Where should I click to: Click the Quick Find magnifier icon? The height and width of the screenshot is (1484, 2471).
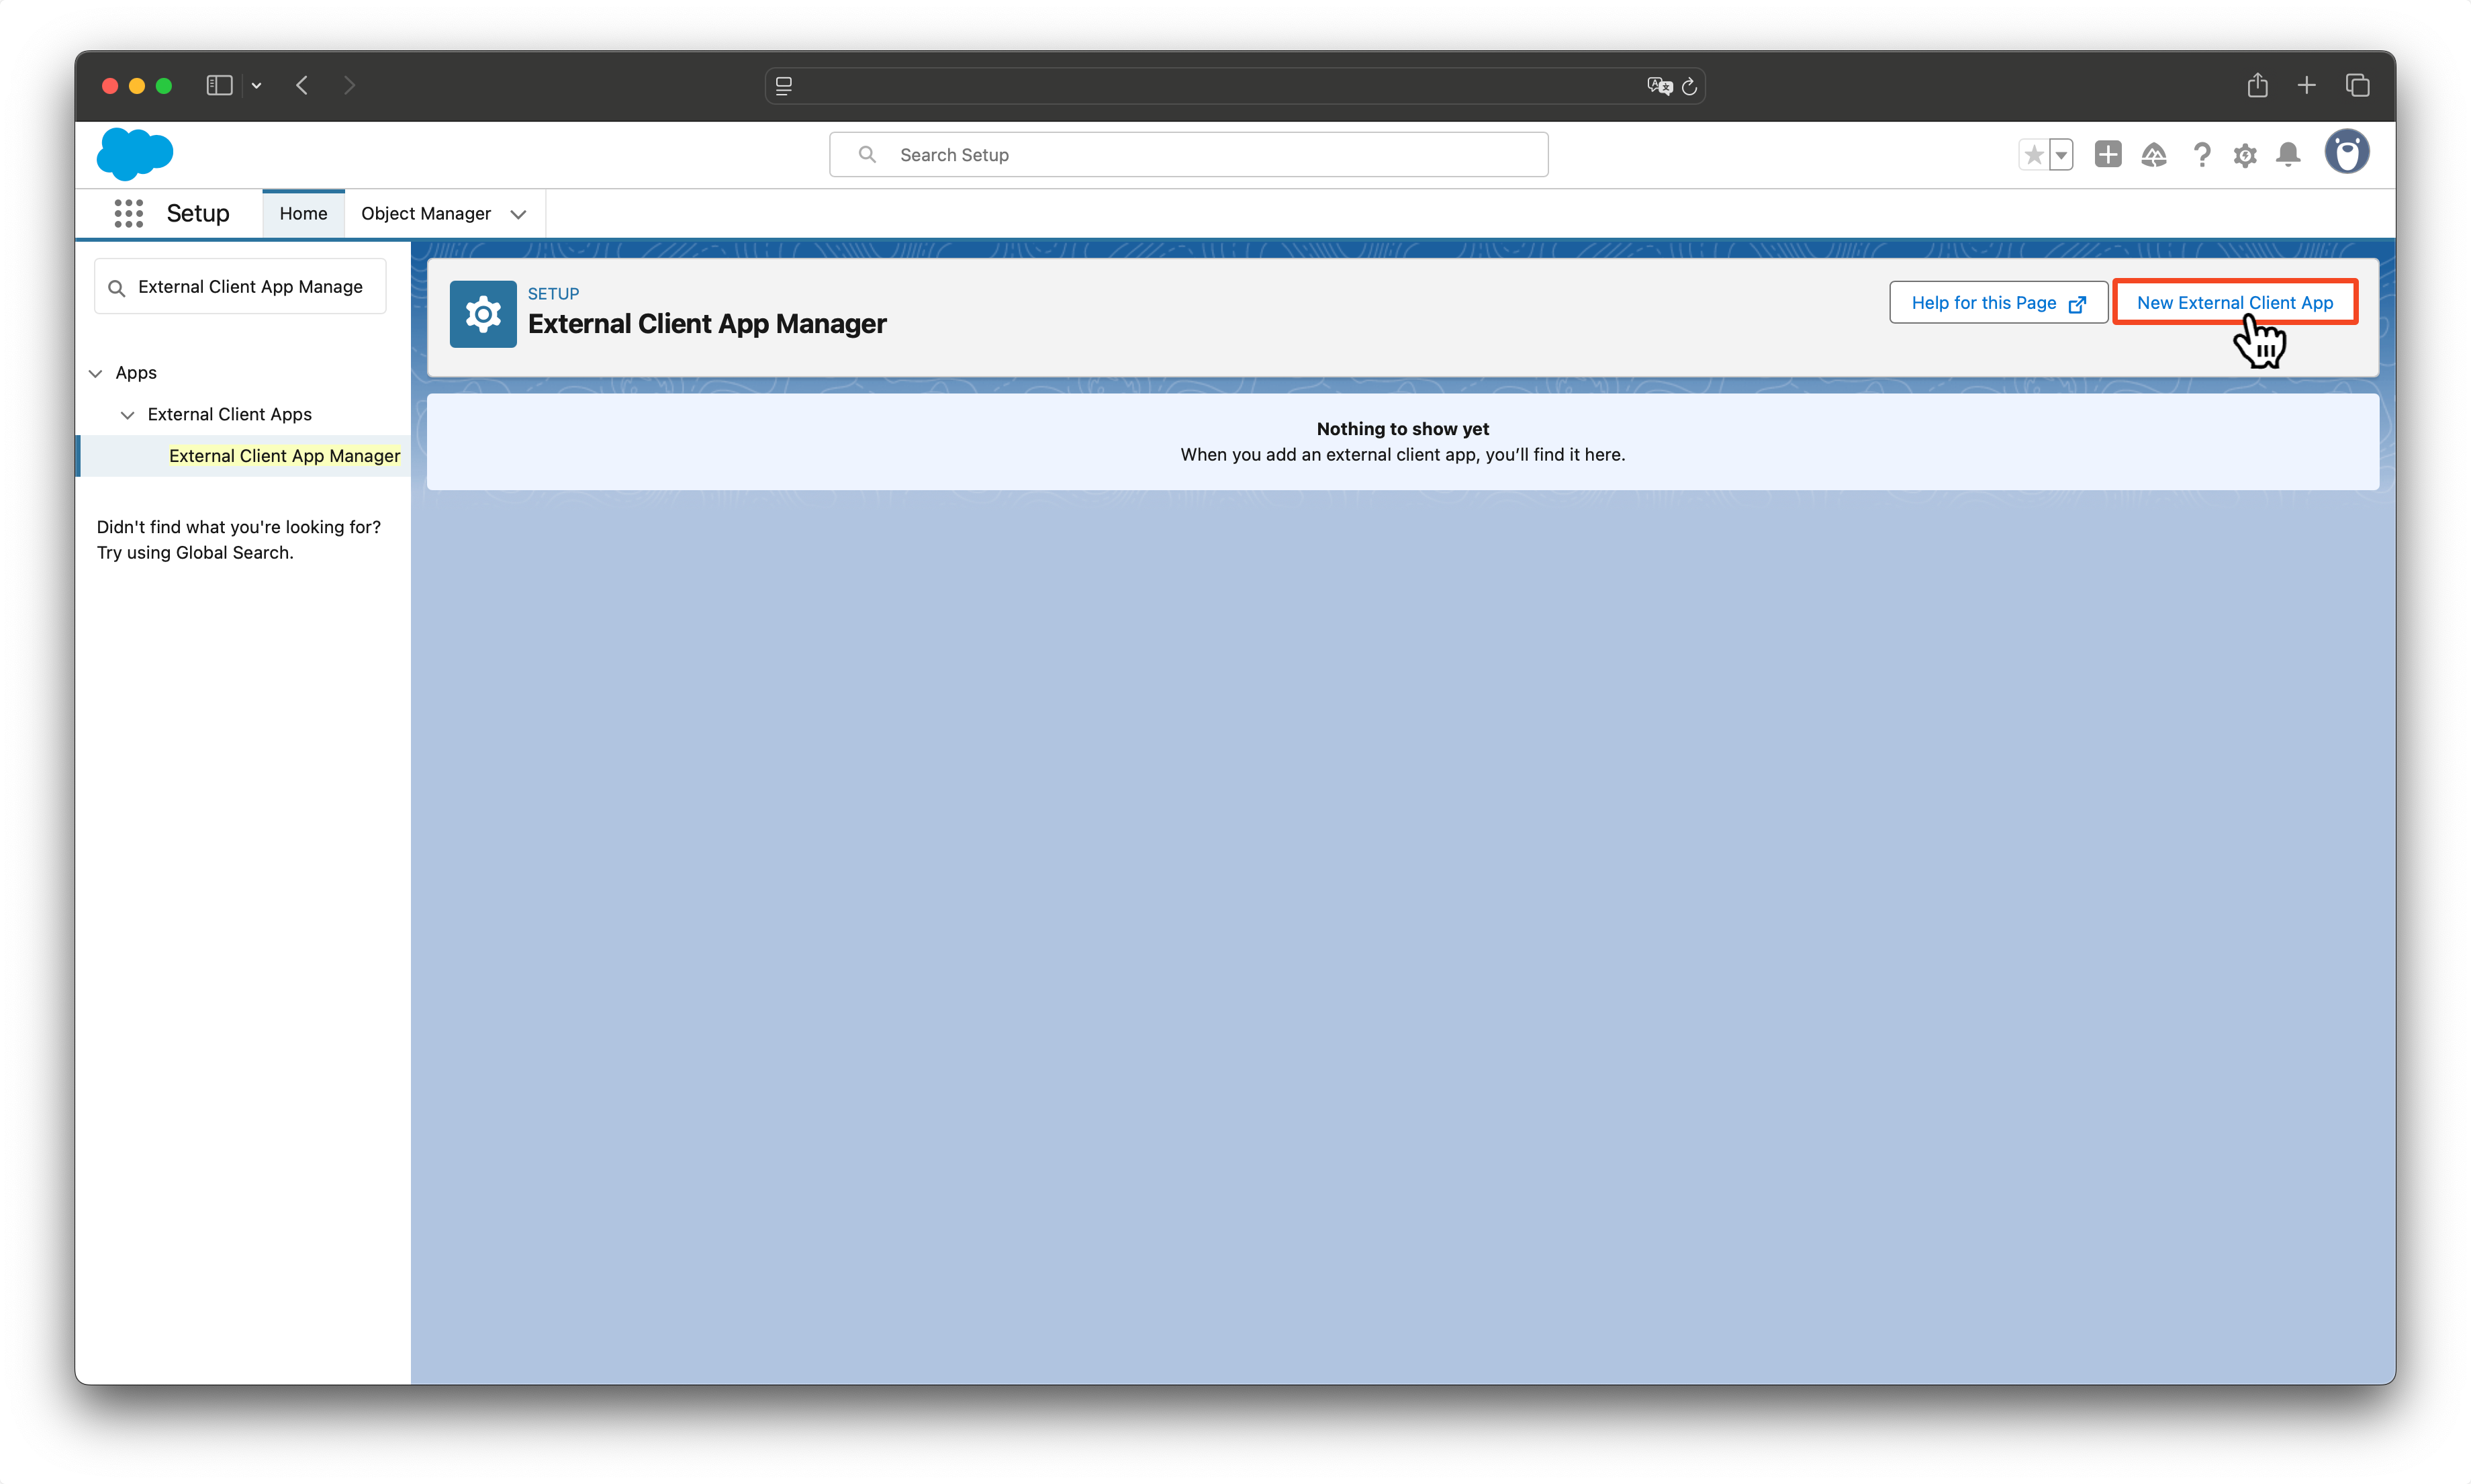point(117,288)
